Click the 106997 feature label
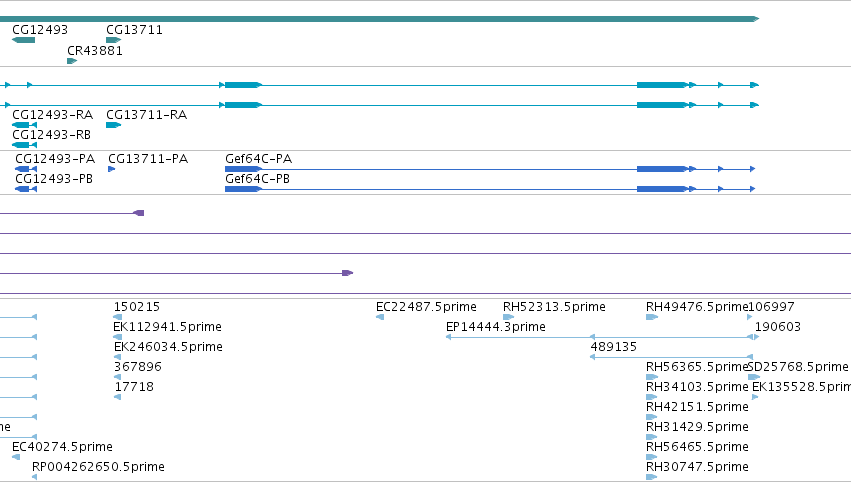The height and width of the screenshot is (482, 851). pos(771,307)
